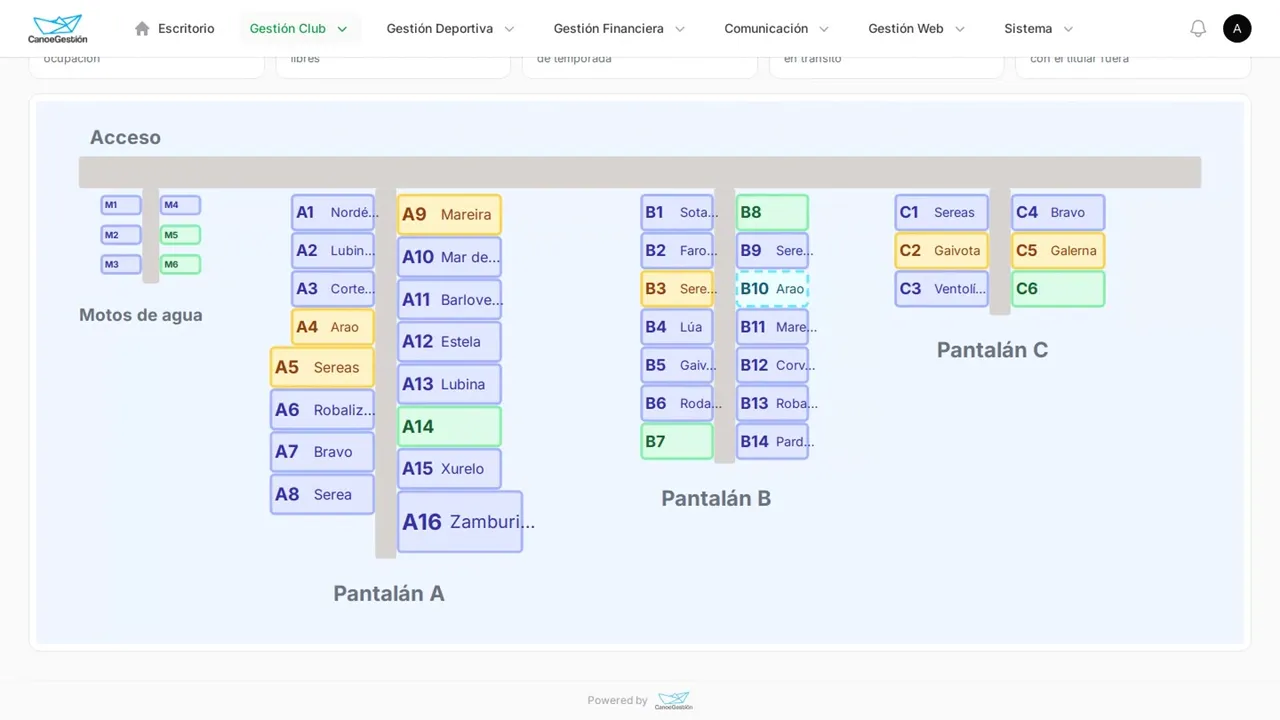Expand the Gestión Deportiva menu
1280x720 pixels.
click(450, 29)
